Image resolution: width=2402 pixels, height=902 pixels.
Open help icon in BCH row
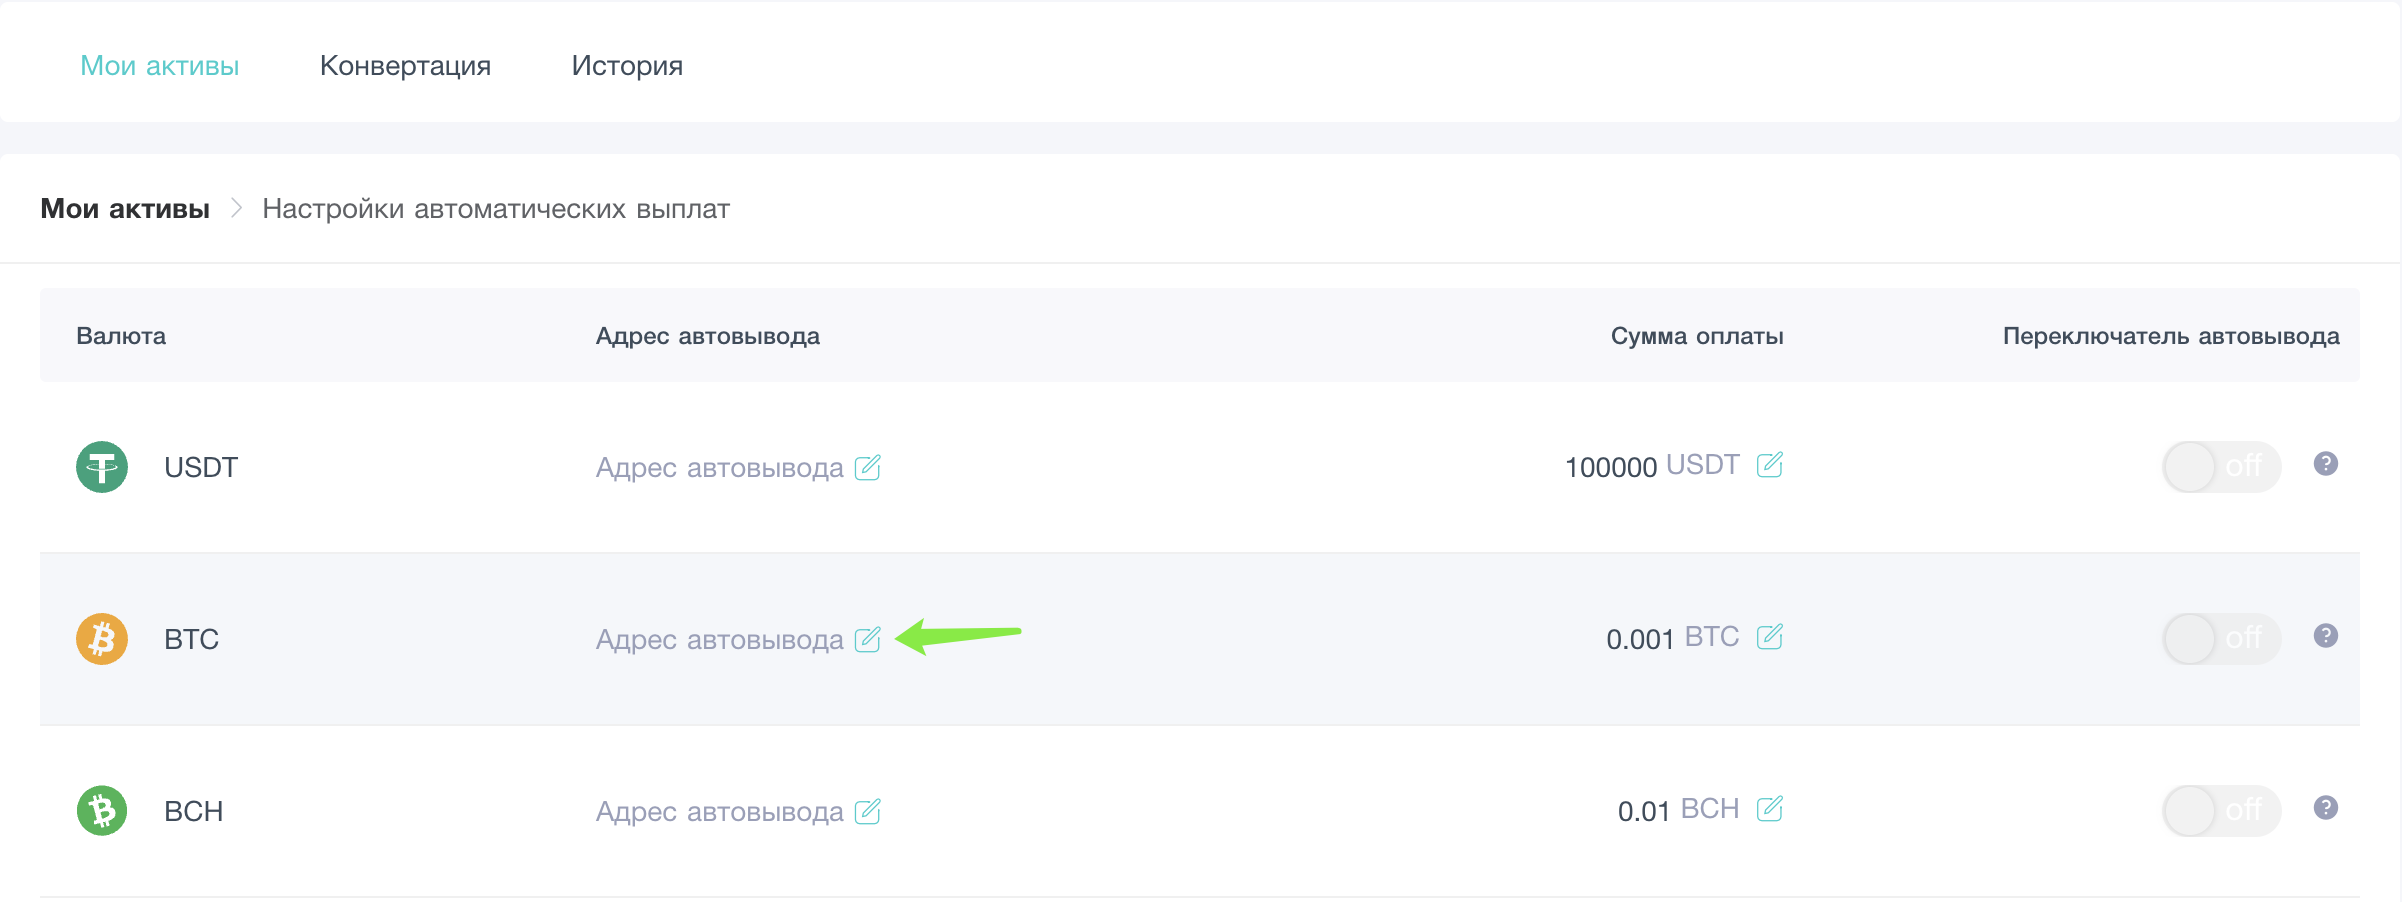point(2326,808)
